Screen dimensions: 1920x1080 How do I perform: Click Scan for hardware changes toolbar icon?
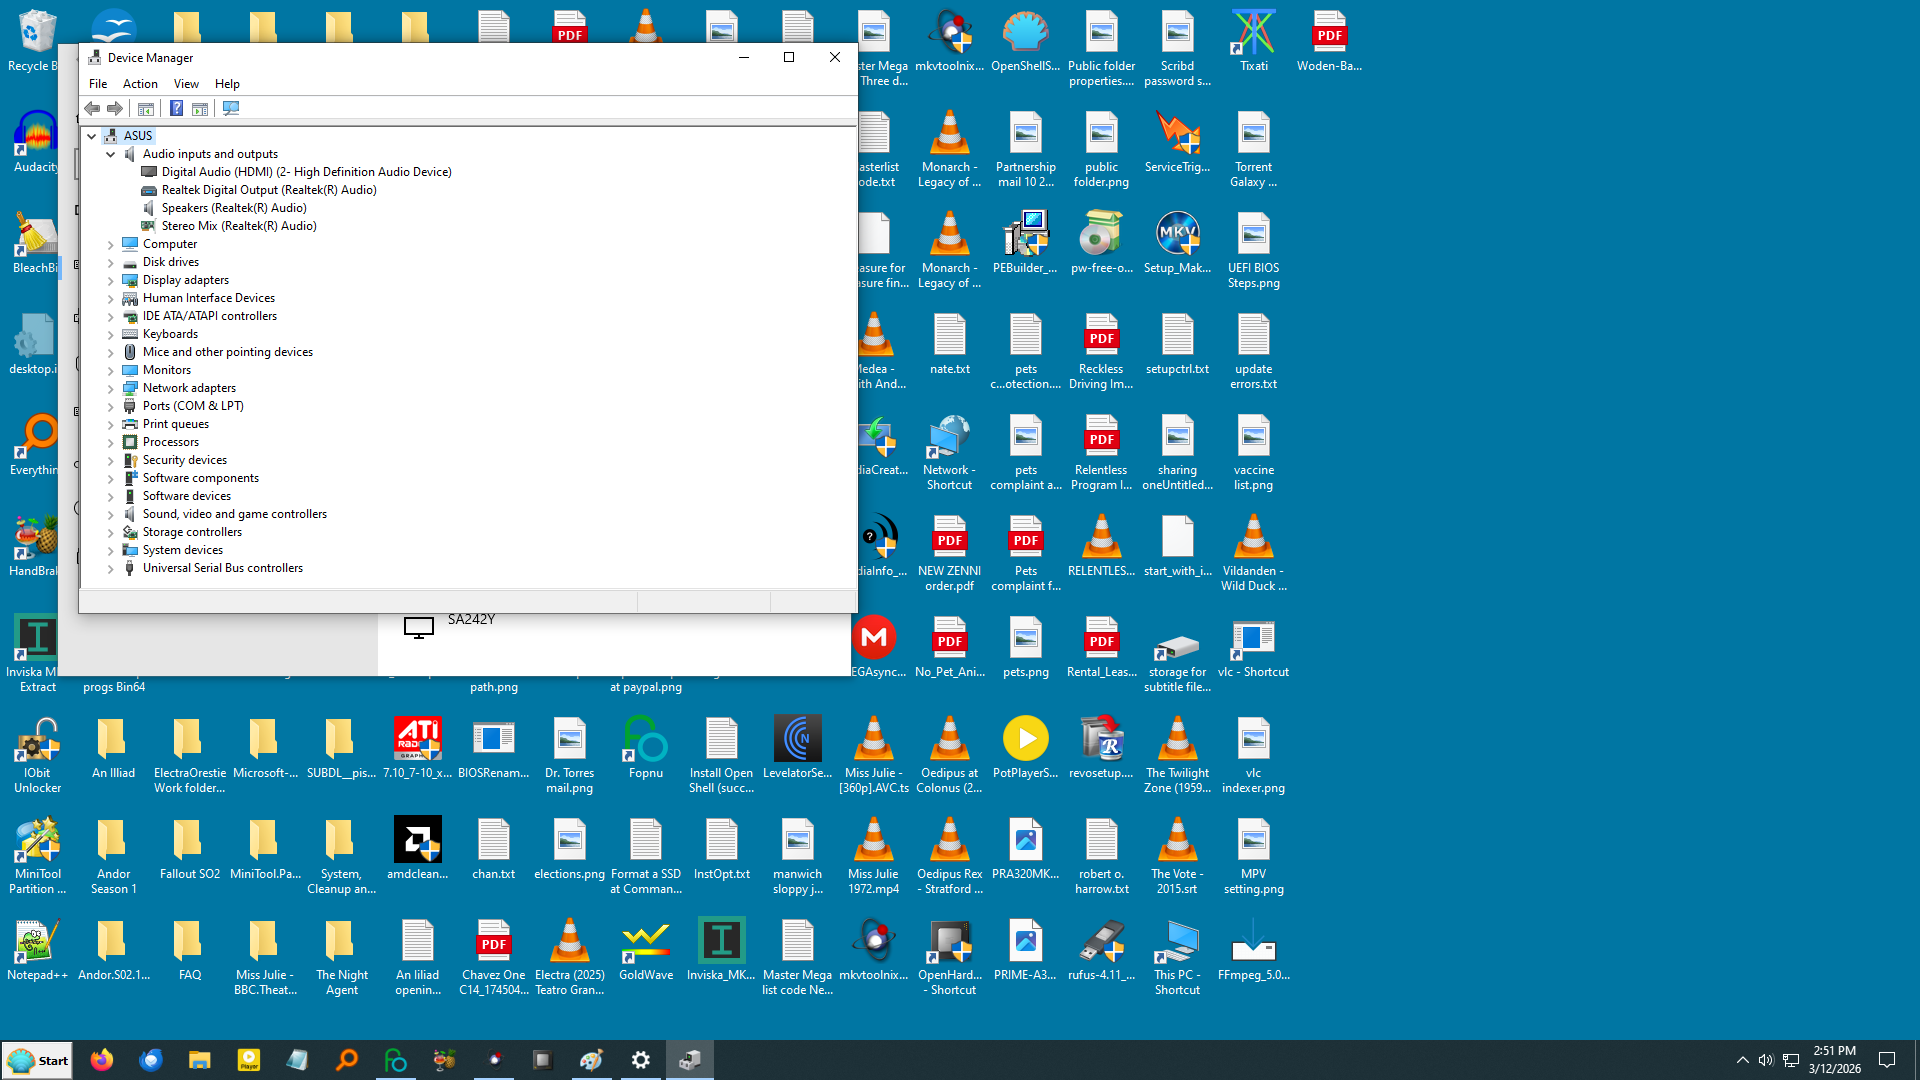pos(231,108)
